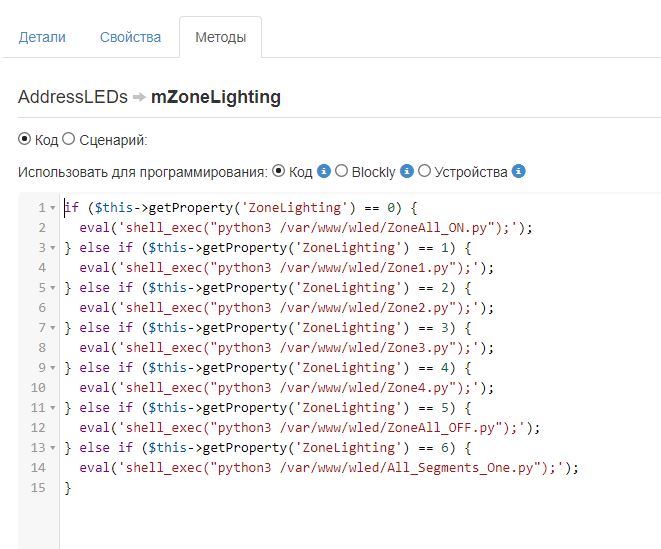The image size is (661, 549).
Task: Switch to the Детали tab
Action: point(42,37)
